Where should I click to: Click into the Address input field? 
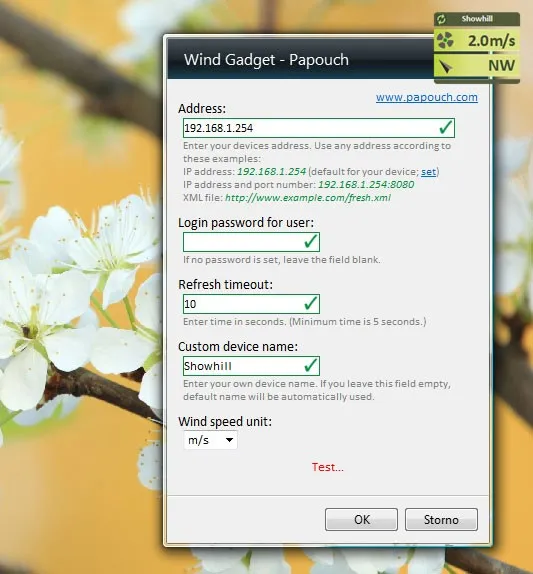pos(319,128)
